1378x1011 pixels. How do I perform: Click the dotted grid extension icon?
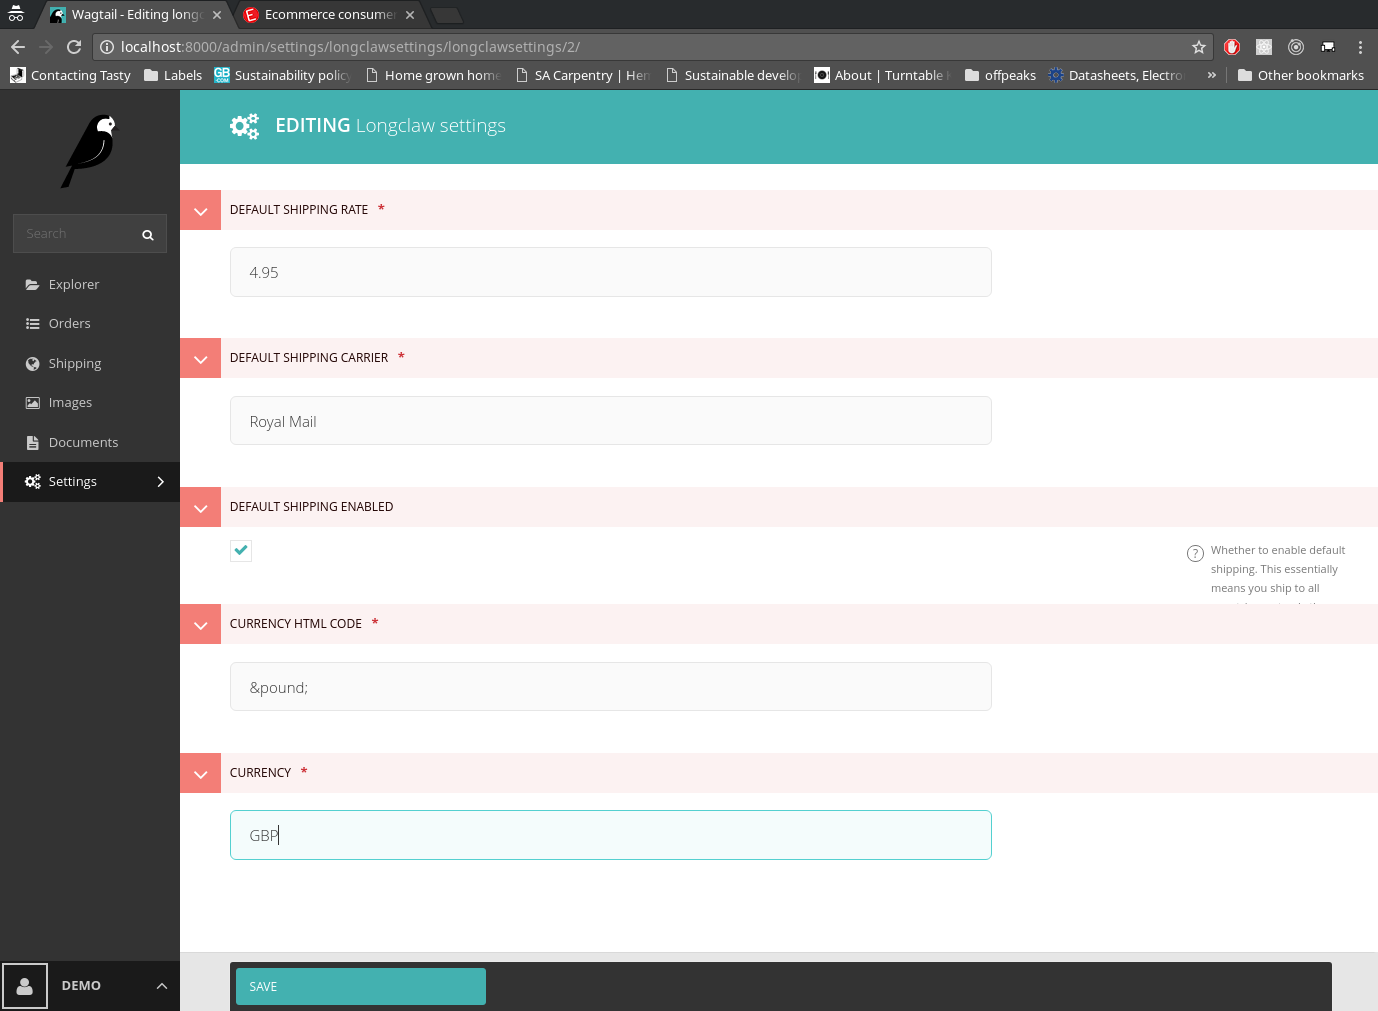[1264, 47]
